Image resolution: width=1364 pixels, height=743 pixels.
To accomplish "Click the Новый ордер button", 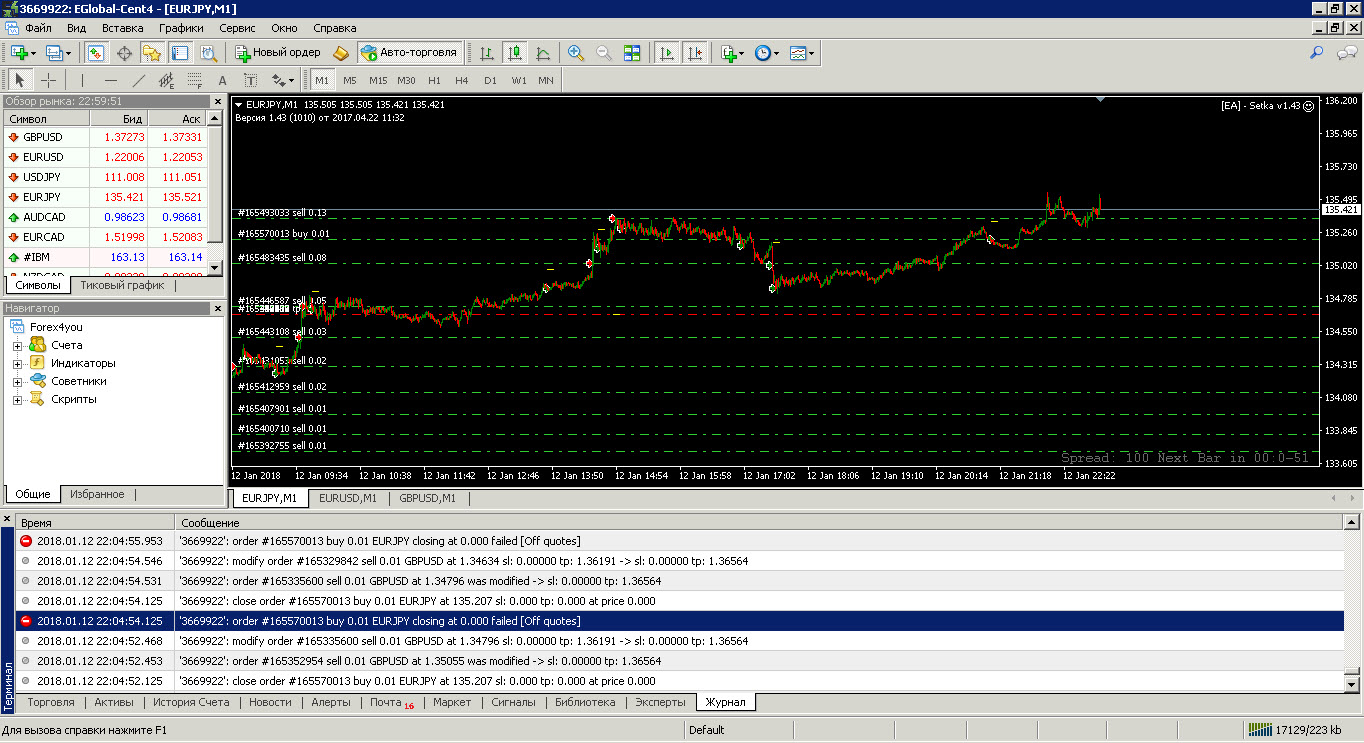I will (277, 53).
